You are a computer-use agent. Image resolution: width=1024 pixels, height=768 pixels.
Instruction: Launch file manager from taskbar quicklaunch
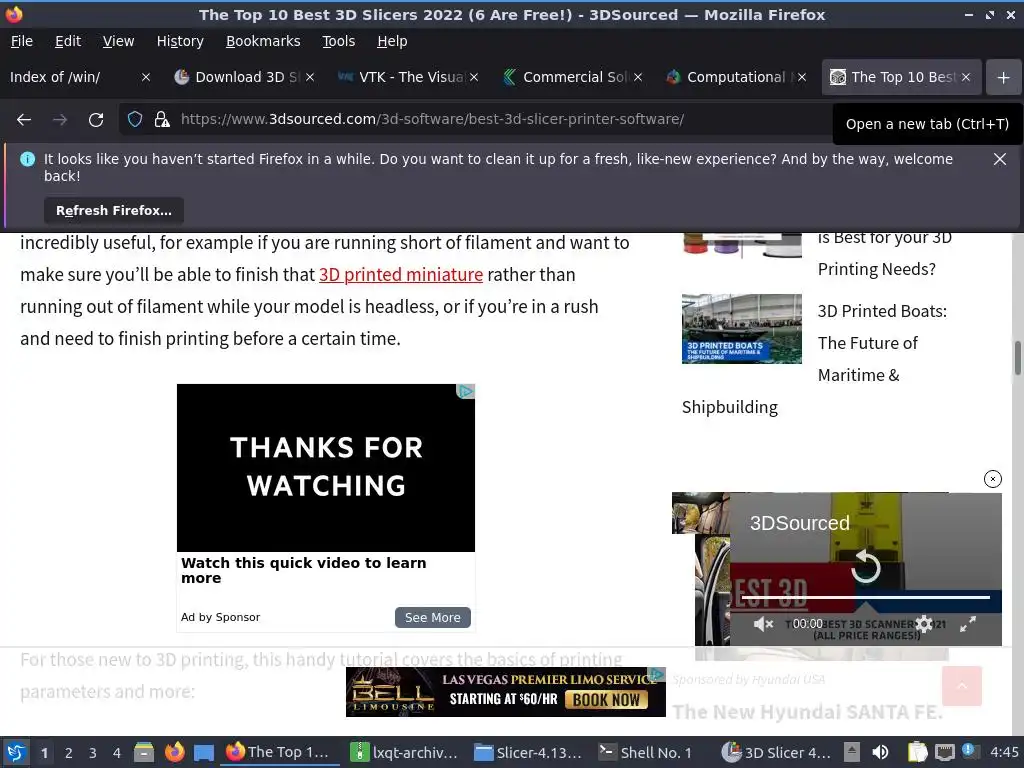coord(144,752)
